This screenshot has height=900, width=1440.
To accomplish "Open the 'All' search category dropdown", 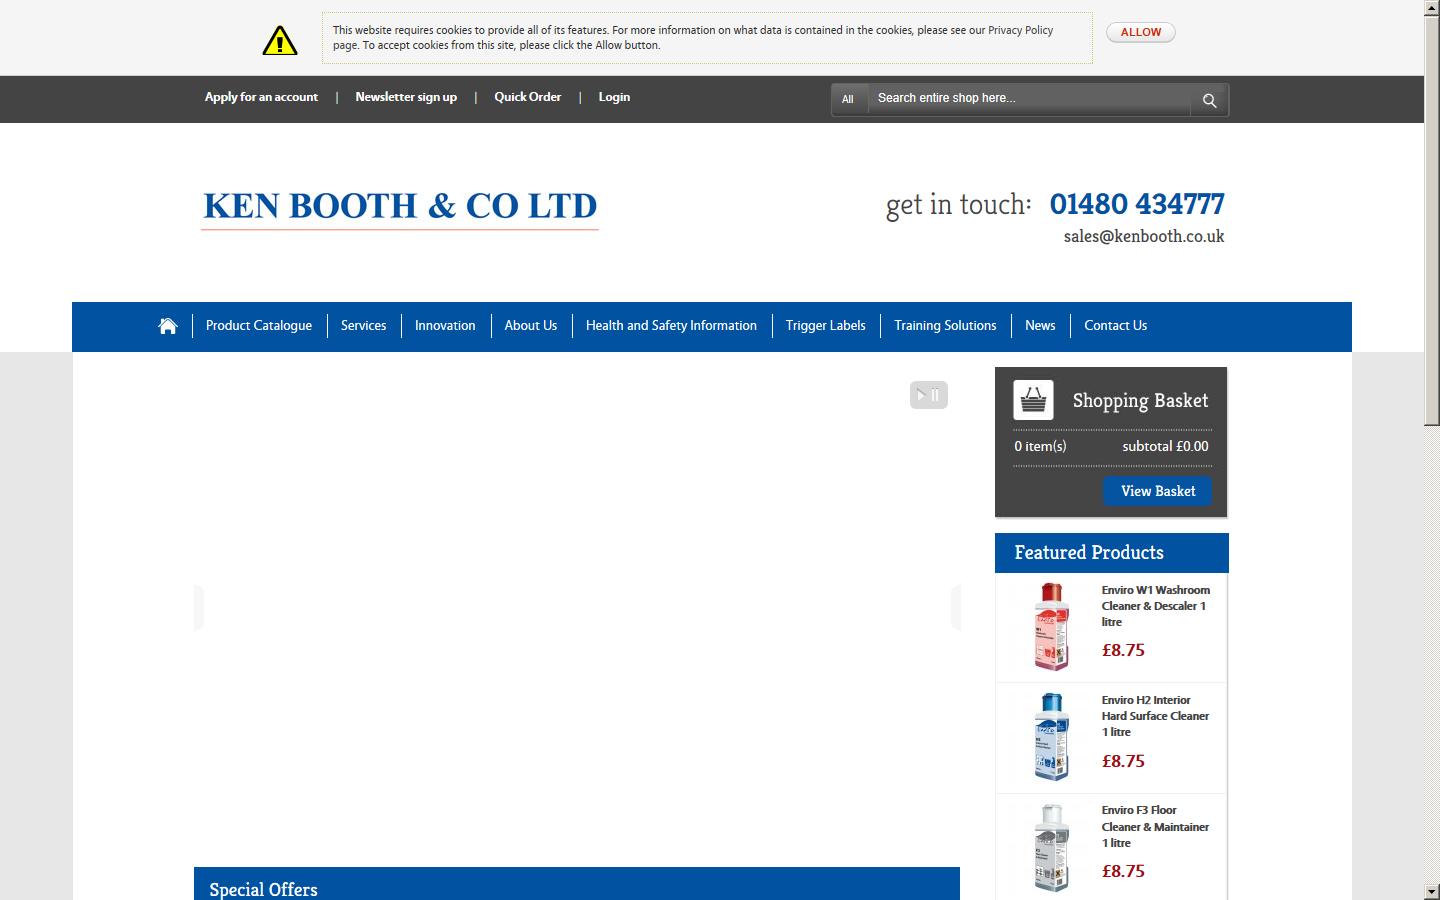I will [x=848, y=100].
